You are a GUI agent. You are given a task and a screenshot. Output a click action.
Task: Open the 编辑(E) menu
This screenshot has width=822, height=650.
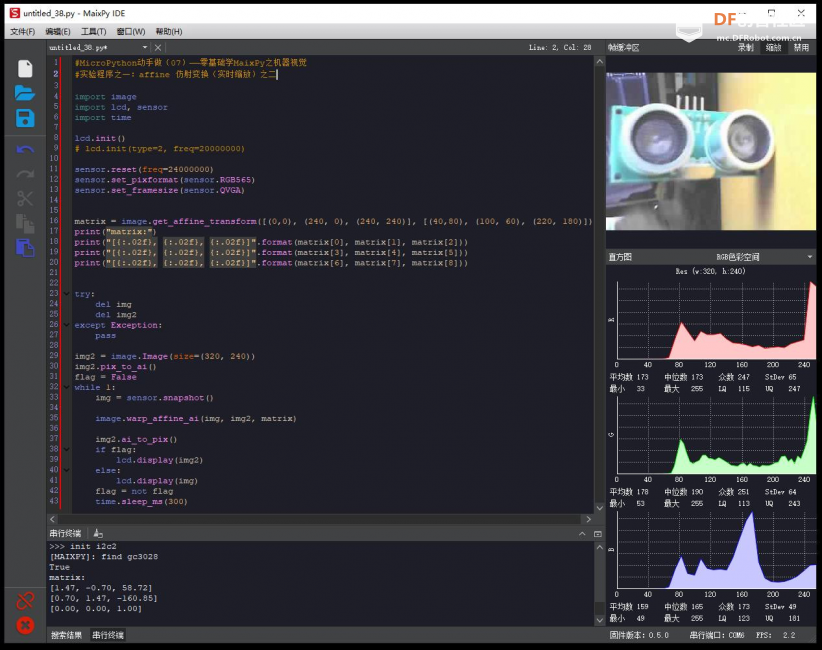point(58,31)
